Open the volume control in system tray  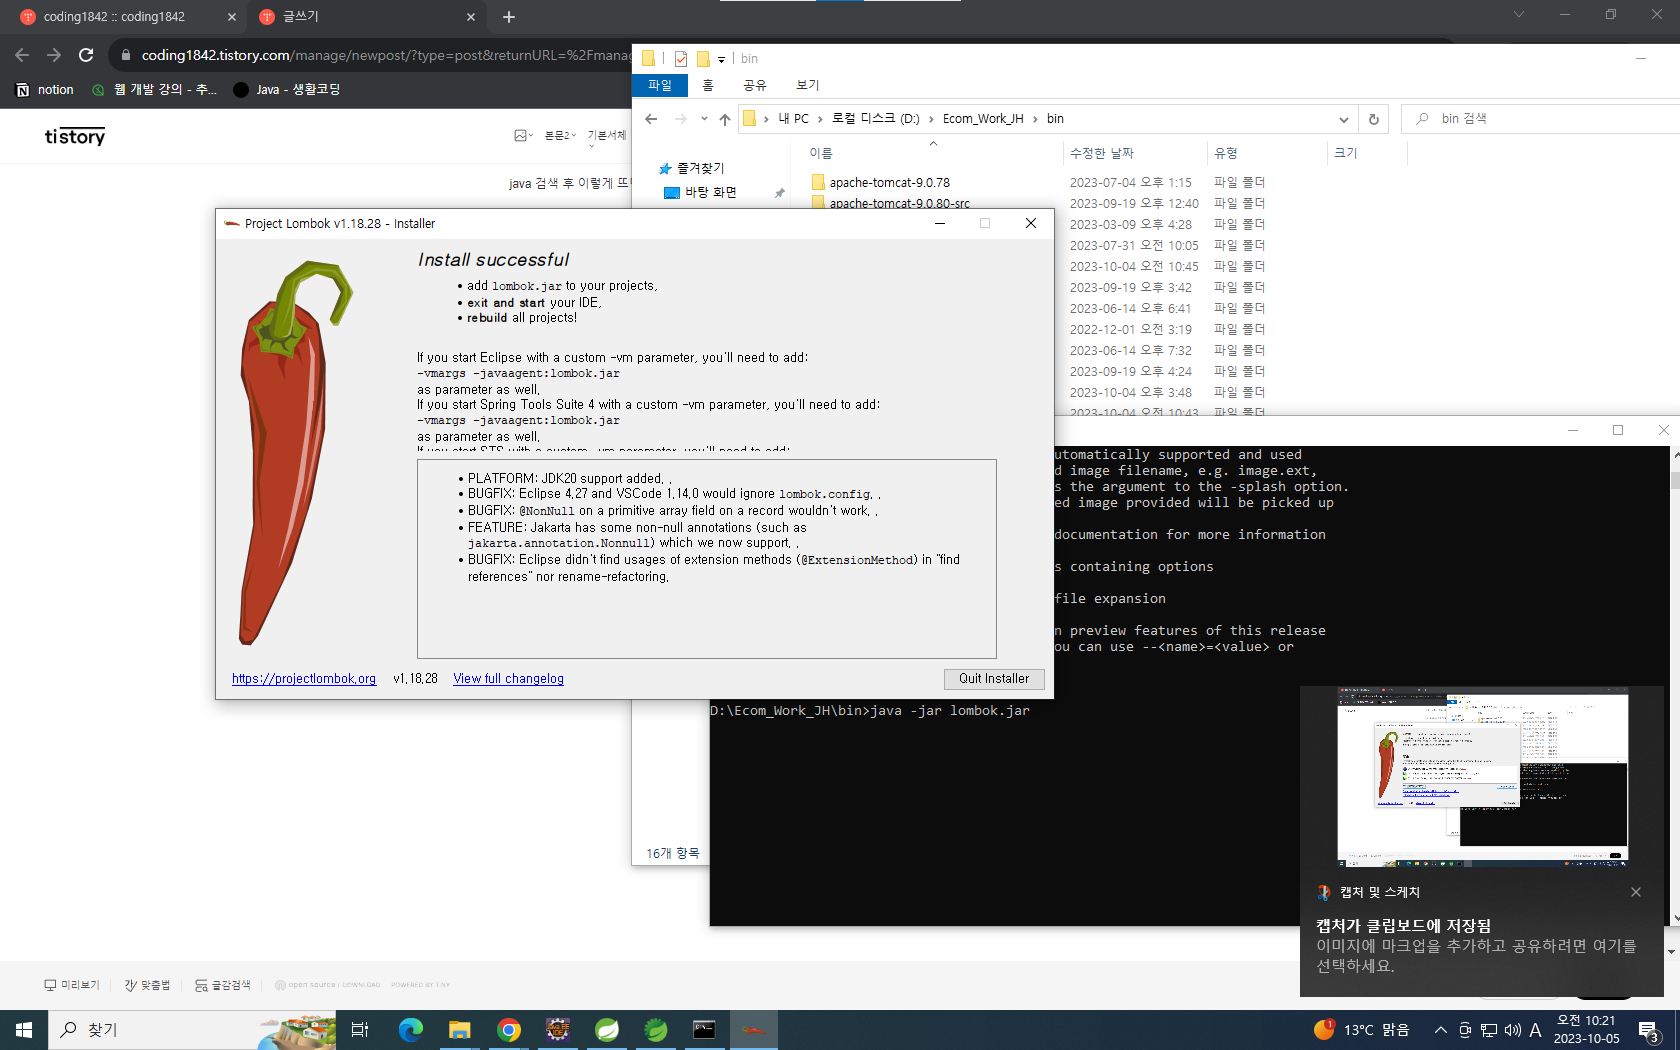coord(1512,1030)
